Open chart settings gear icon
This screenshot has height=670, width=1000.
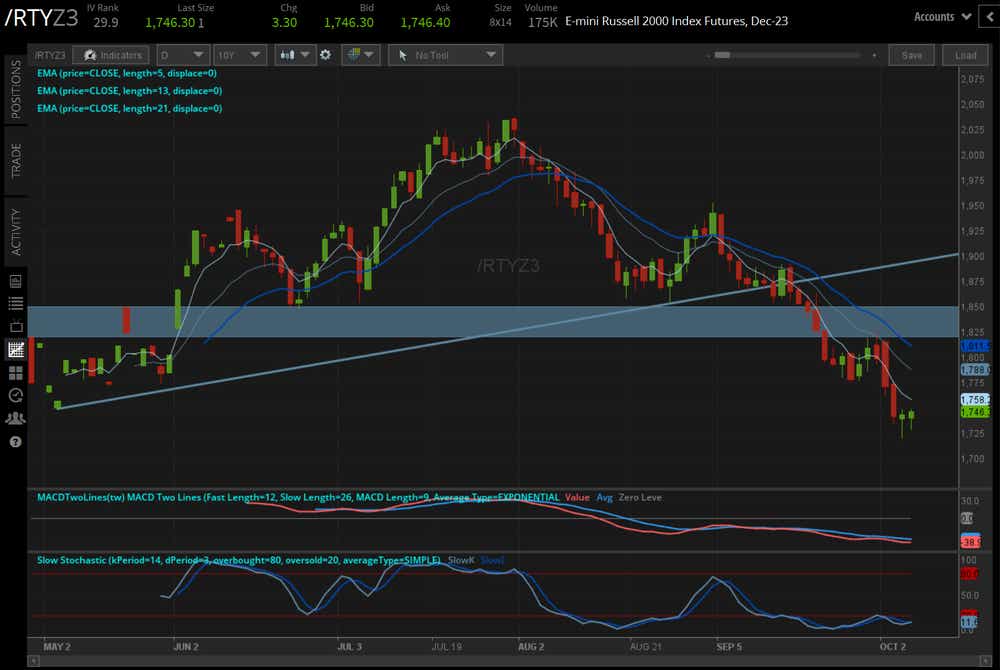(x=325, y=55)
